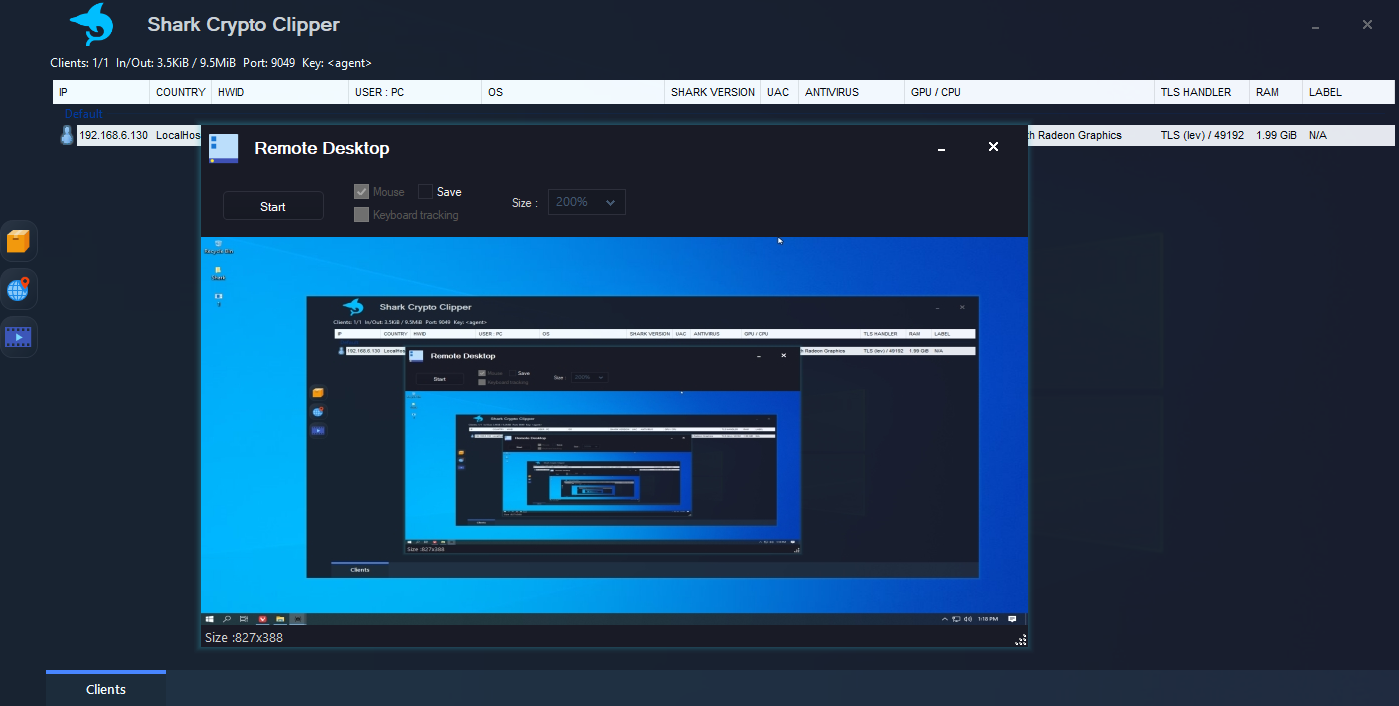Click the client computer icon beside 192.168.6.130
The height and width of the screenshot is (706, 1399).
point(66,134)
